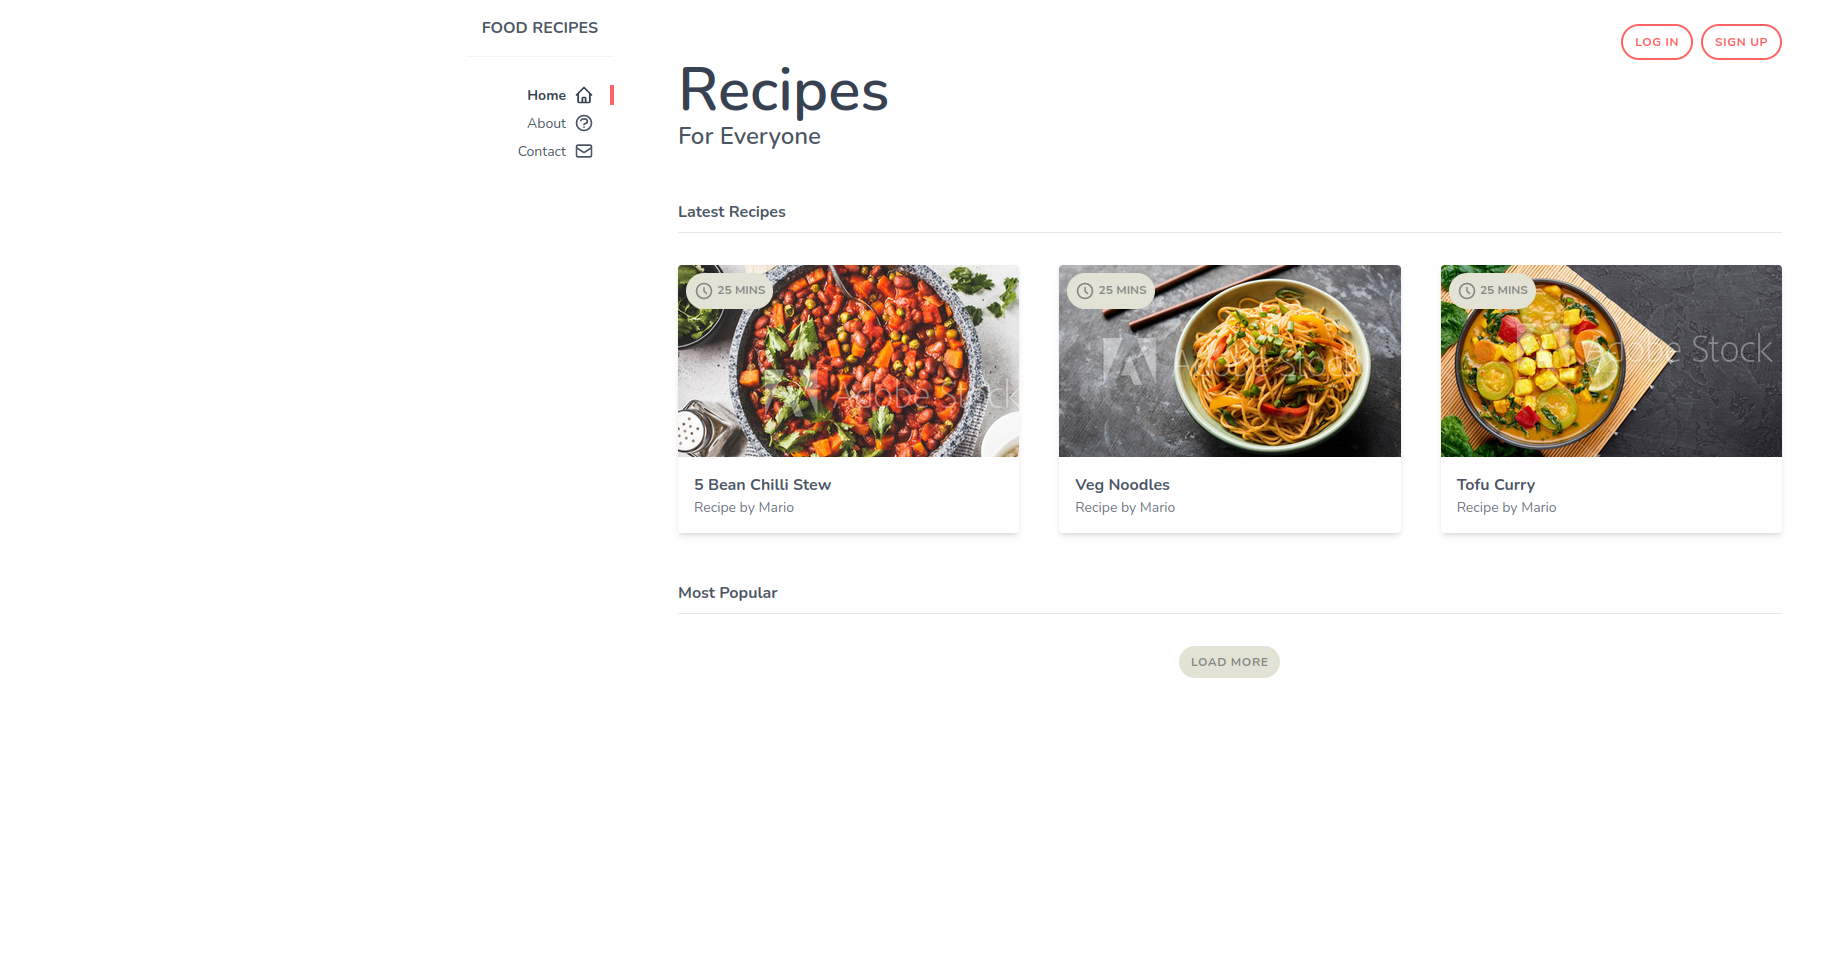1843x959 pixels.
Task: Click the Contact envelope icon
Action: point(584,151)
